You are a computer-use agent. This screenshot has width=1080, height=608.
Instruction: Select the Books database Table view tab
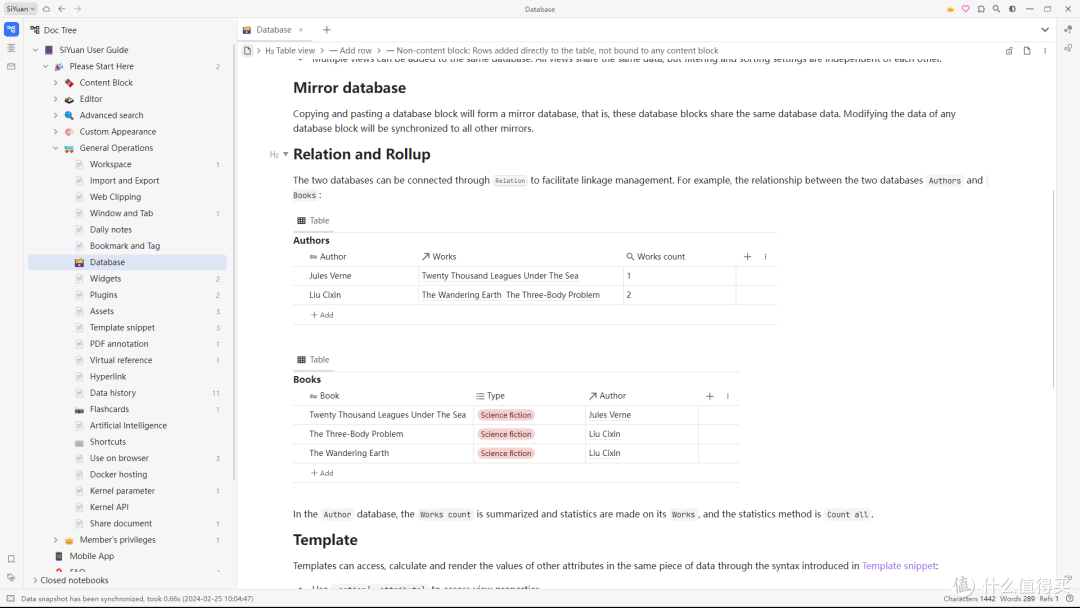313,360
